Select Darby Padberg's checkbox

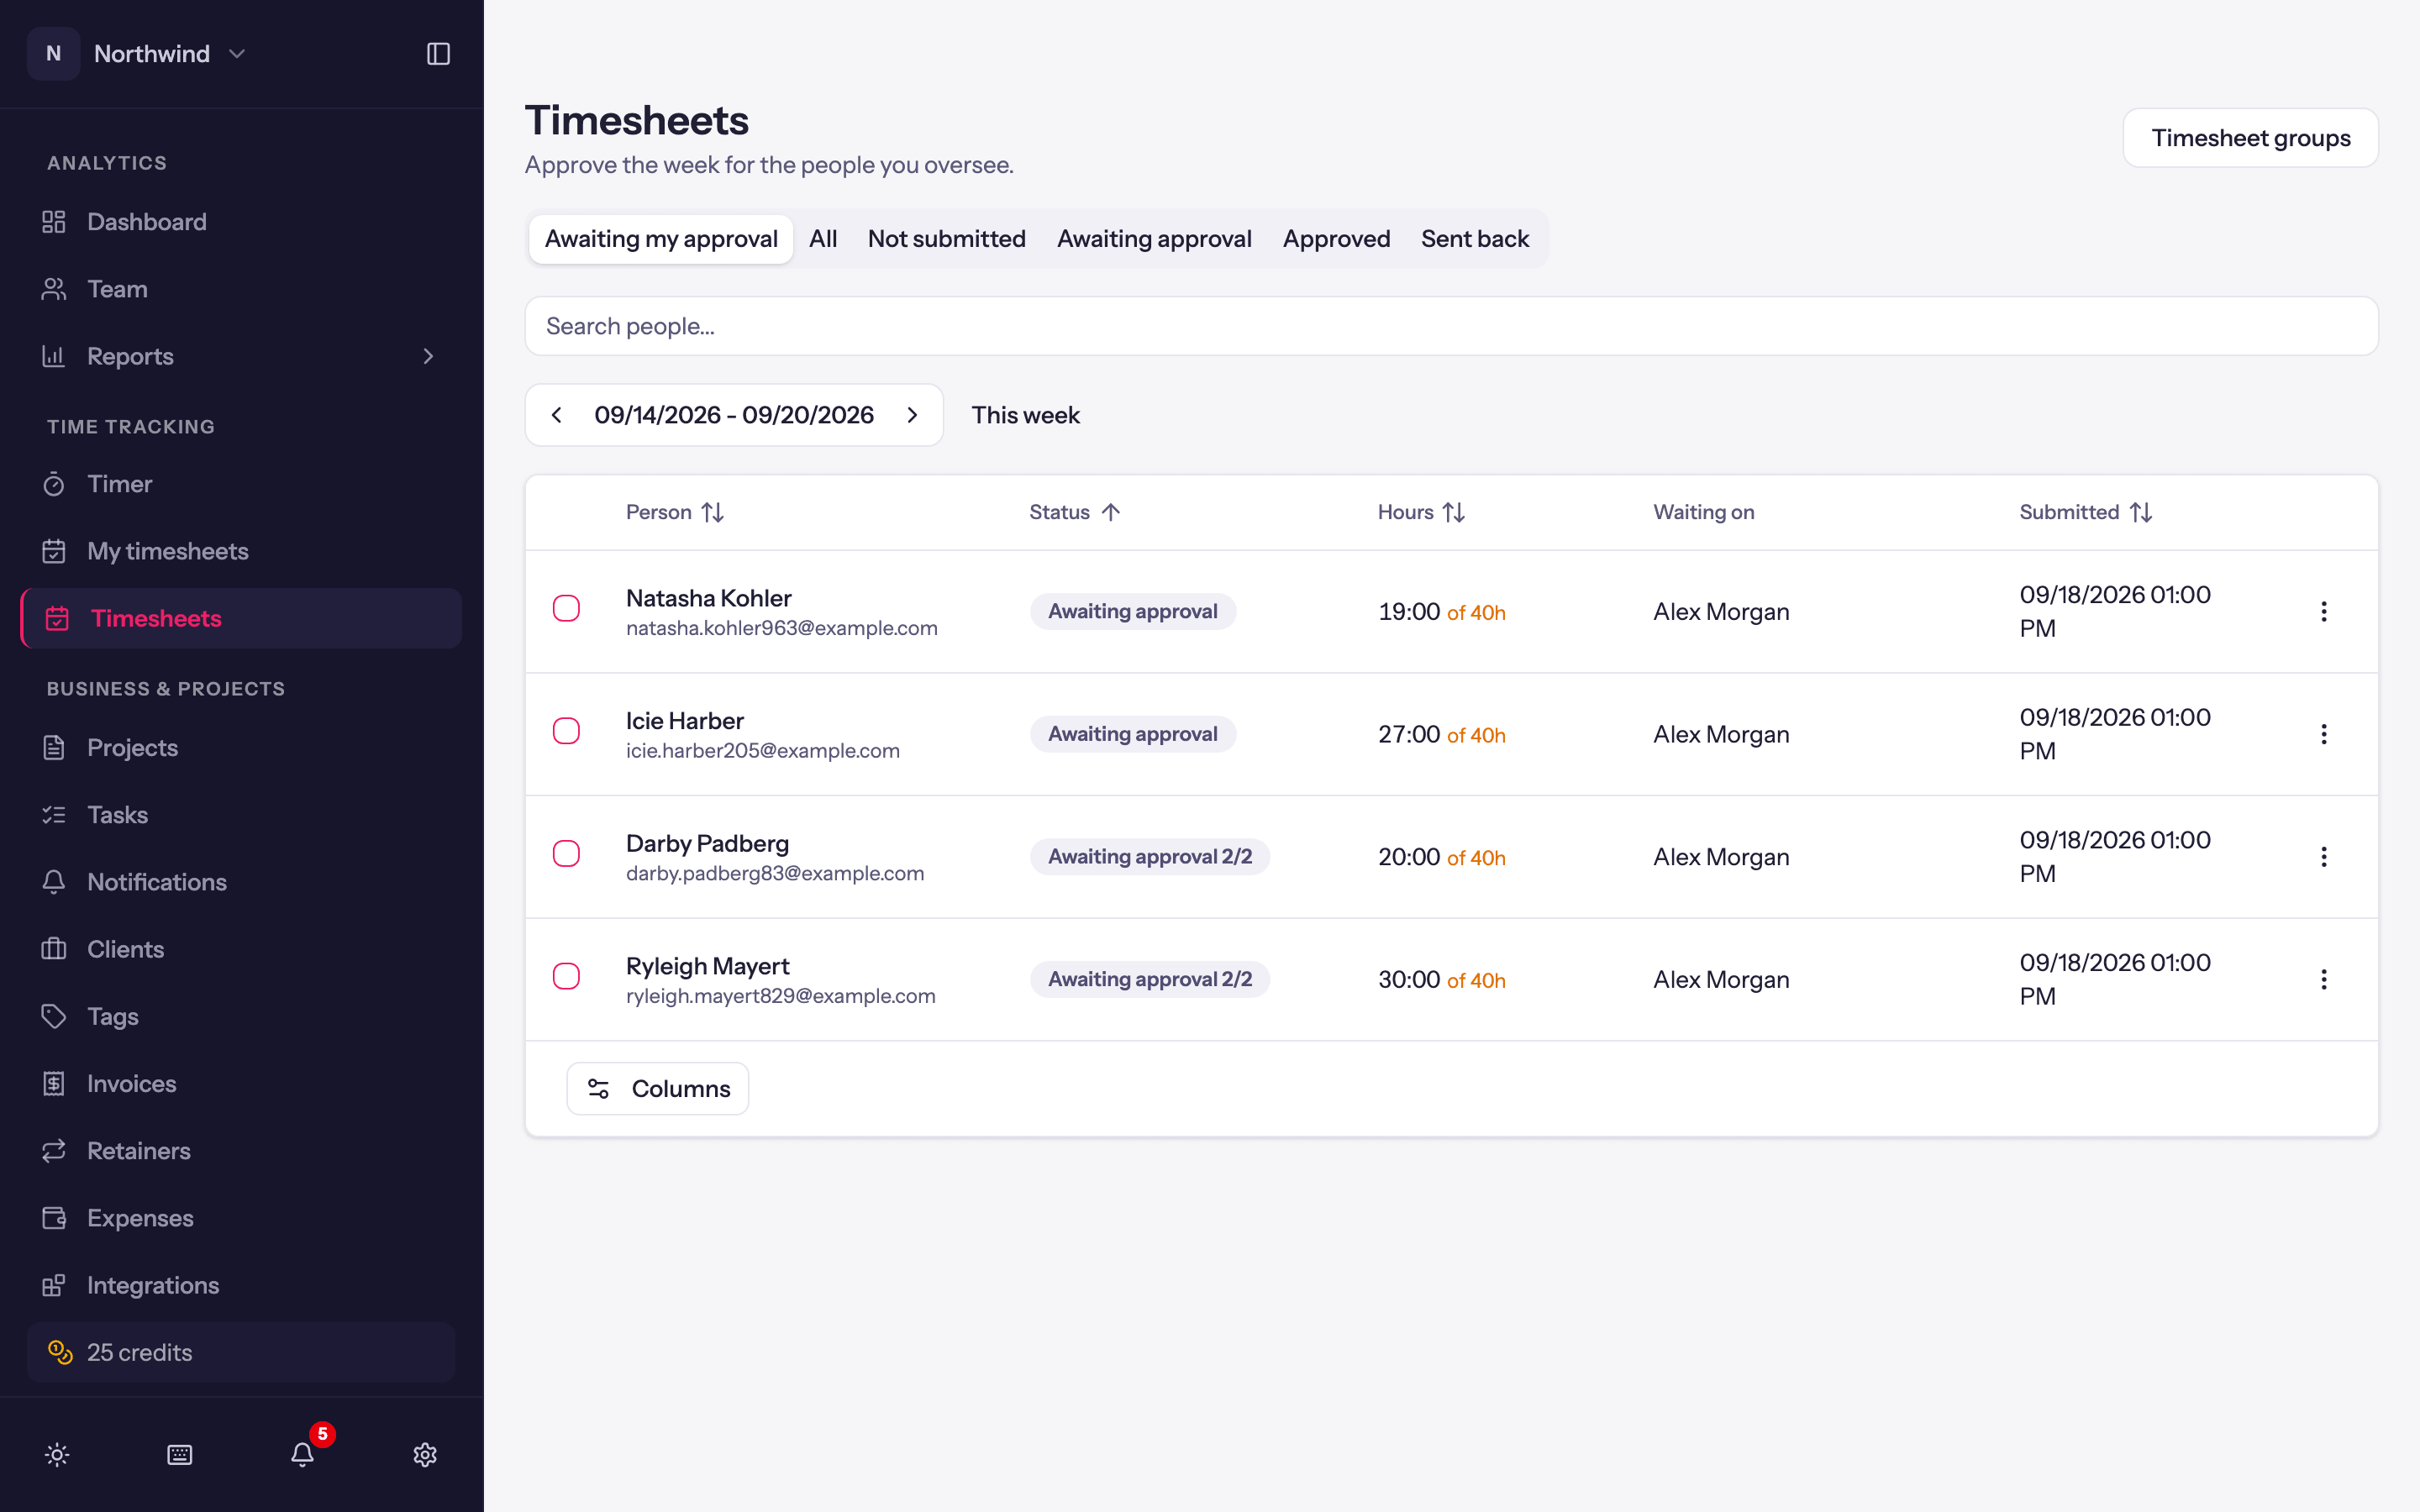pos(566,853)
